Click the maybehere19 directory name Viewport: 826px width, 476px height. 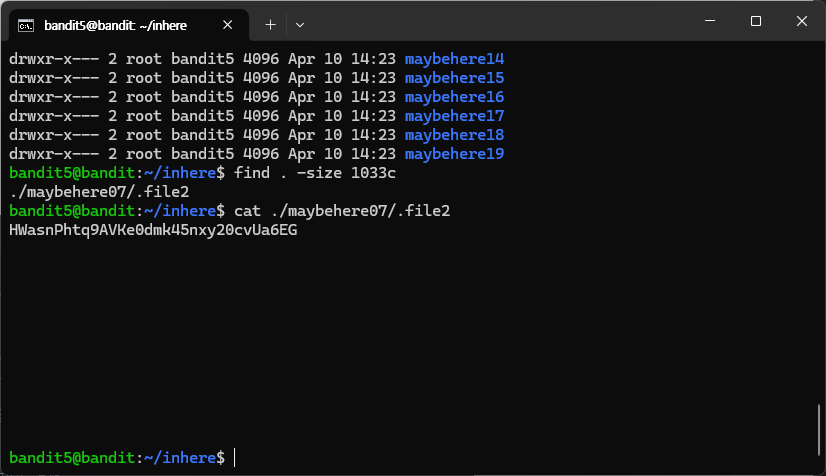tap(454, 154)
